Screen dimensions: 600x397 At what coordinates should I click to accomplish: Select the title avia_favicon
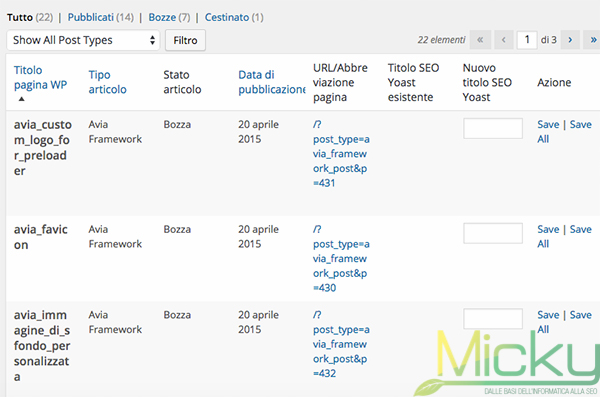[41, 237]
